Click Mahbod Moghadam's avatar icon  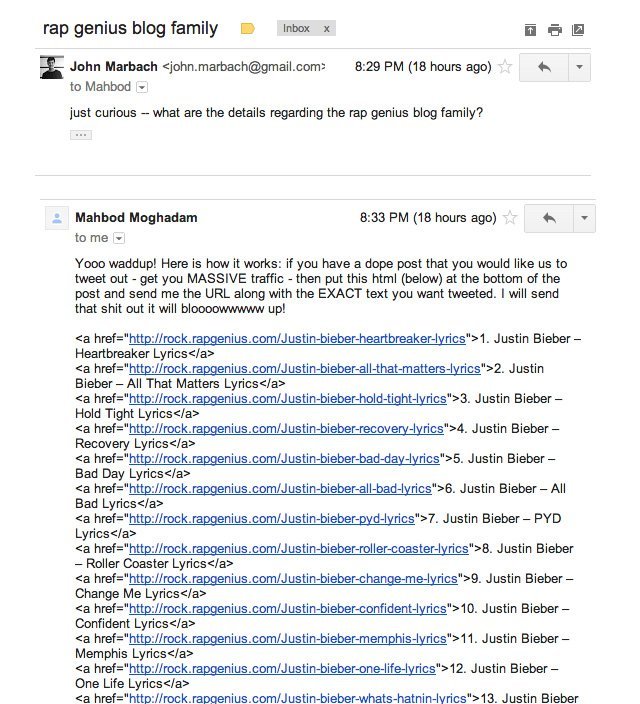(x=56, y=219)
